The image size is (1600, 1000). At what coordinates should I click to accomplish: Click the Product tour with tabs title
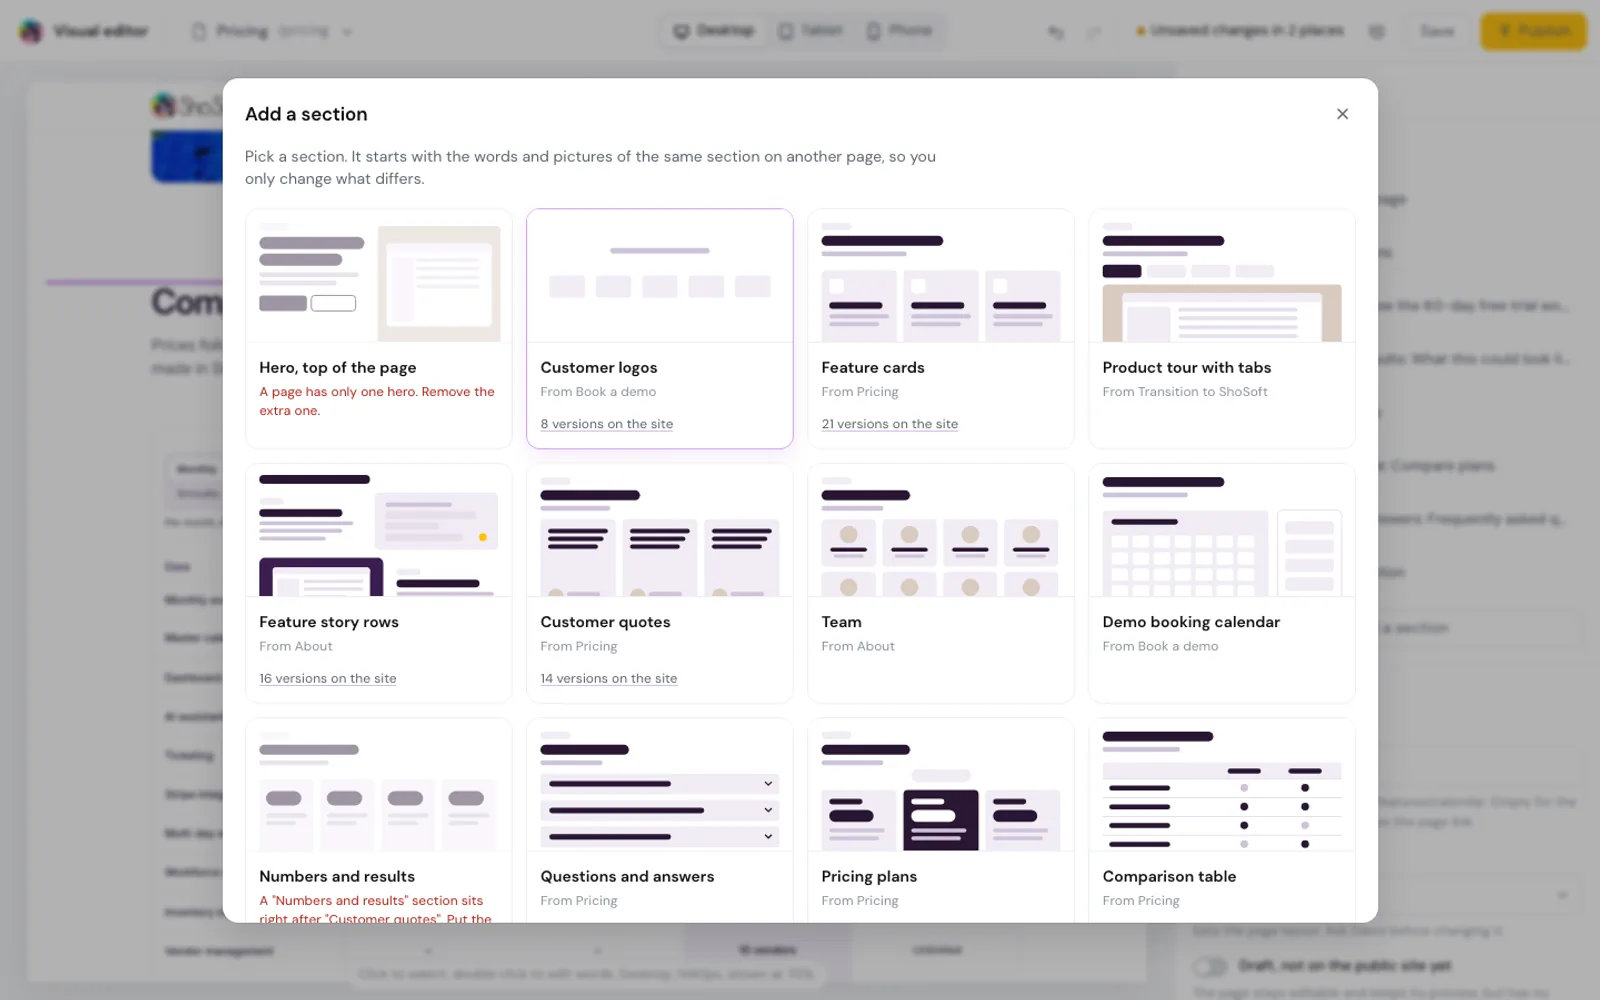[x=1187, y=368]
